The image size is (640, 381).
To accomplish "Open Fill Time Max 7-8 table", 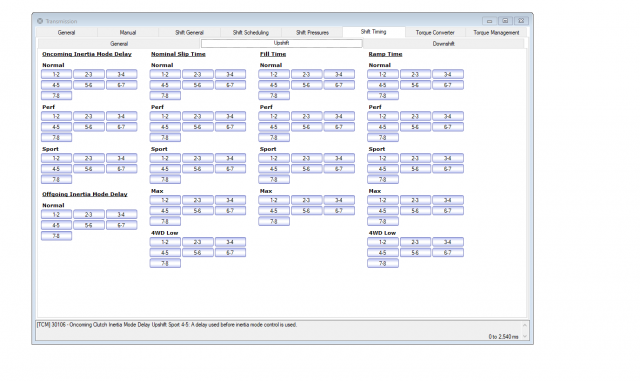I will pos(274,221).
